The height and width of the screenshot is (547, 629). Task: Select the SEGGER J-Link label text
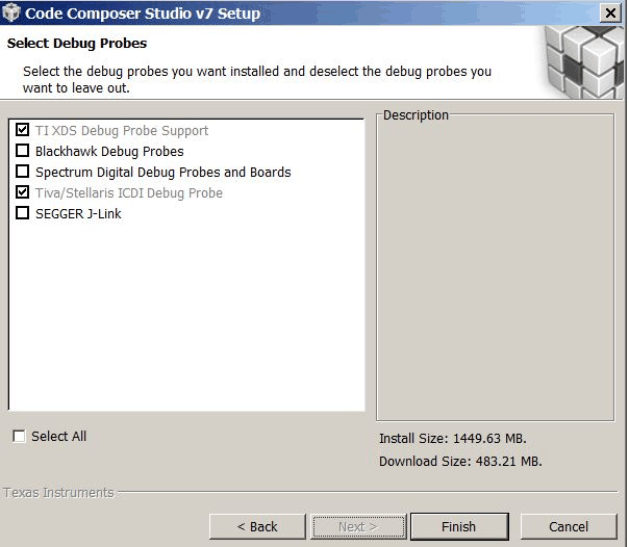pyautogui.click(x=78, y=214)
